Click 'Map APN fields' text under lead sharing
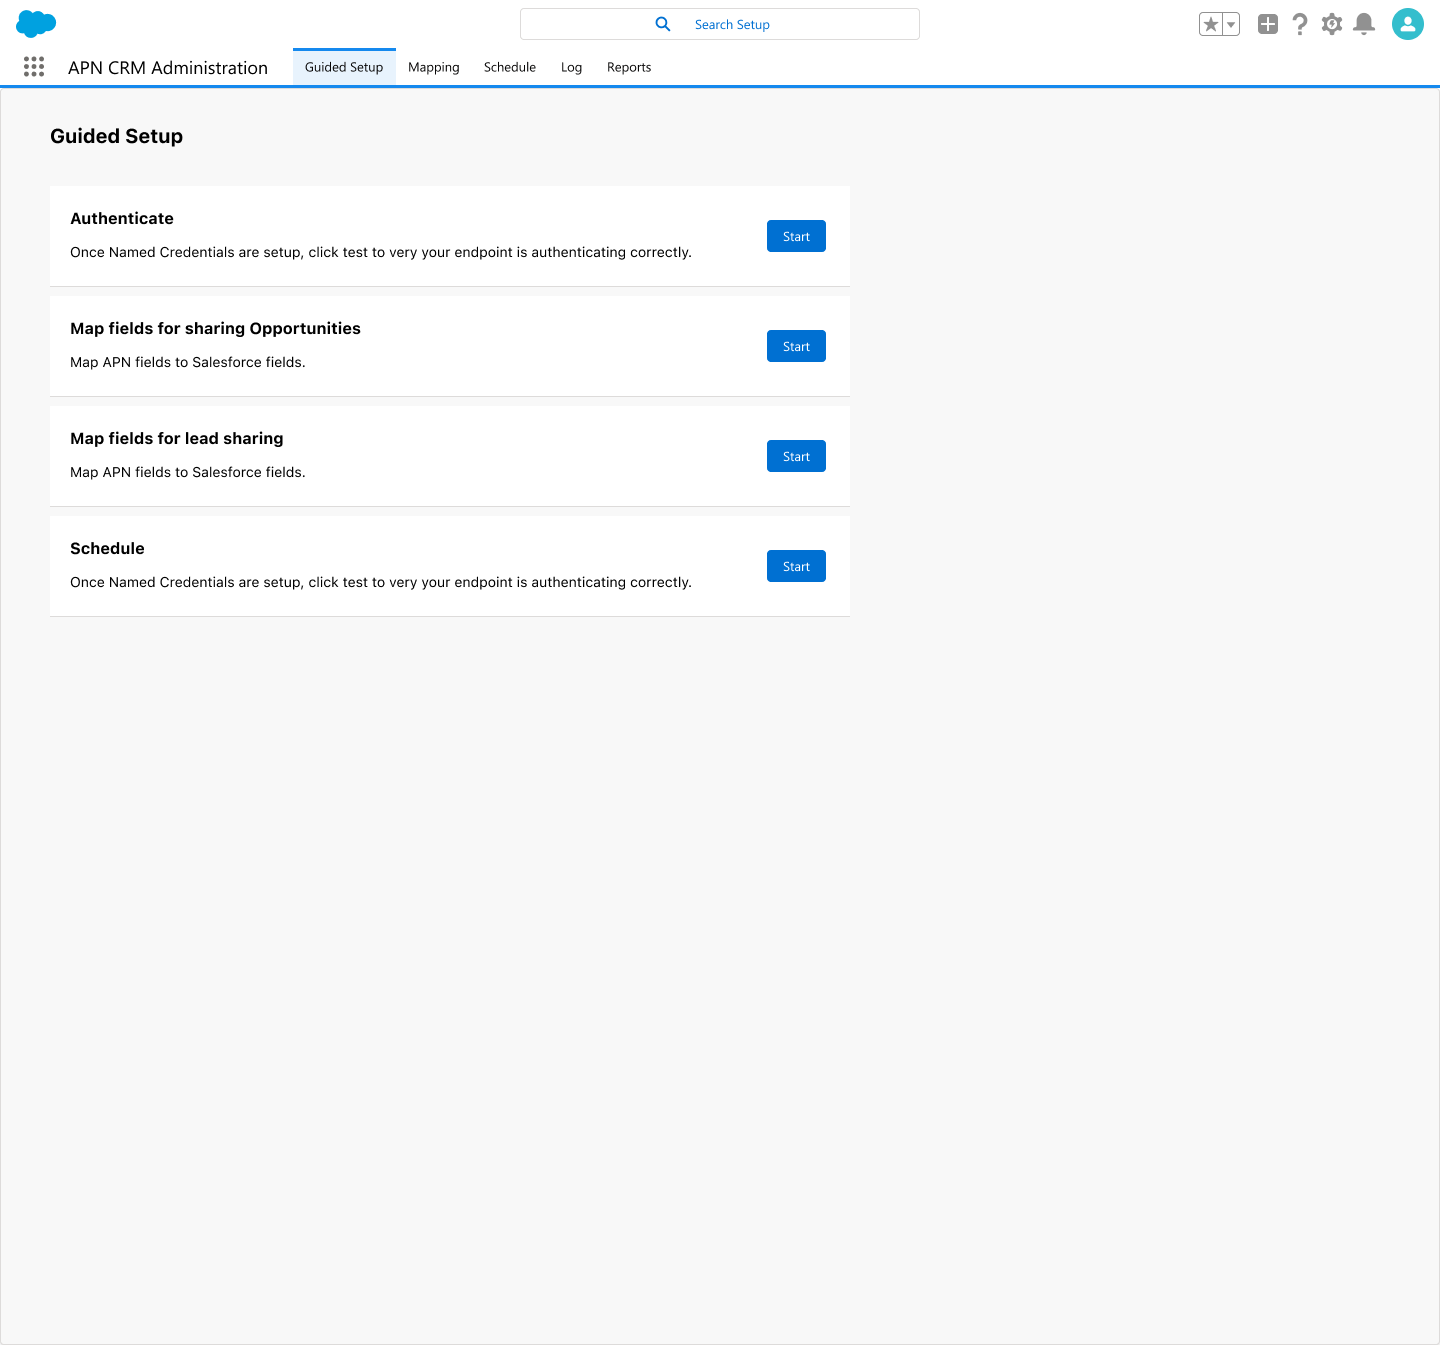 (x=188, y=472)
